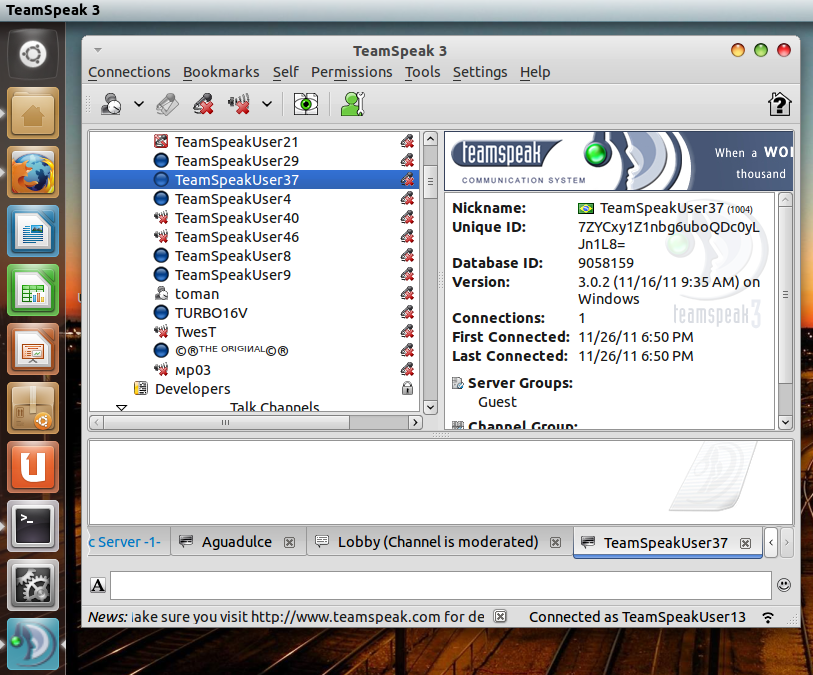Click the blue status icon of TeamSpeakUser29
The height and width of the screenshot is (675, 813).
click(161, 161)
